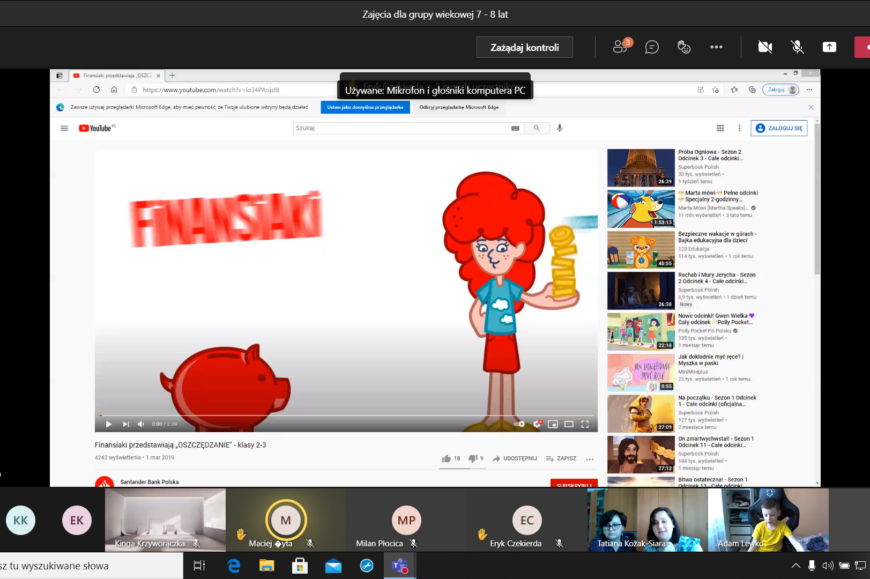The width and height of the screenshot is (870, 579).
Task: Select the Finansiaki browser tab
Action: coord(117,75)
